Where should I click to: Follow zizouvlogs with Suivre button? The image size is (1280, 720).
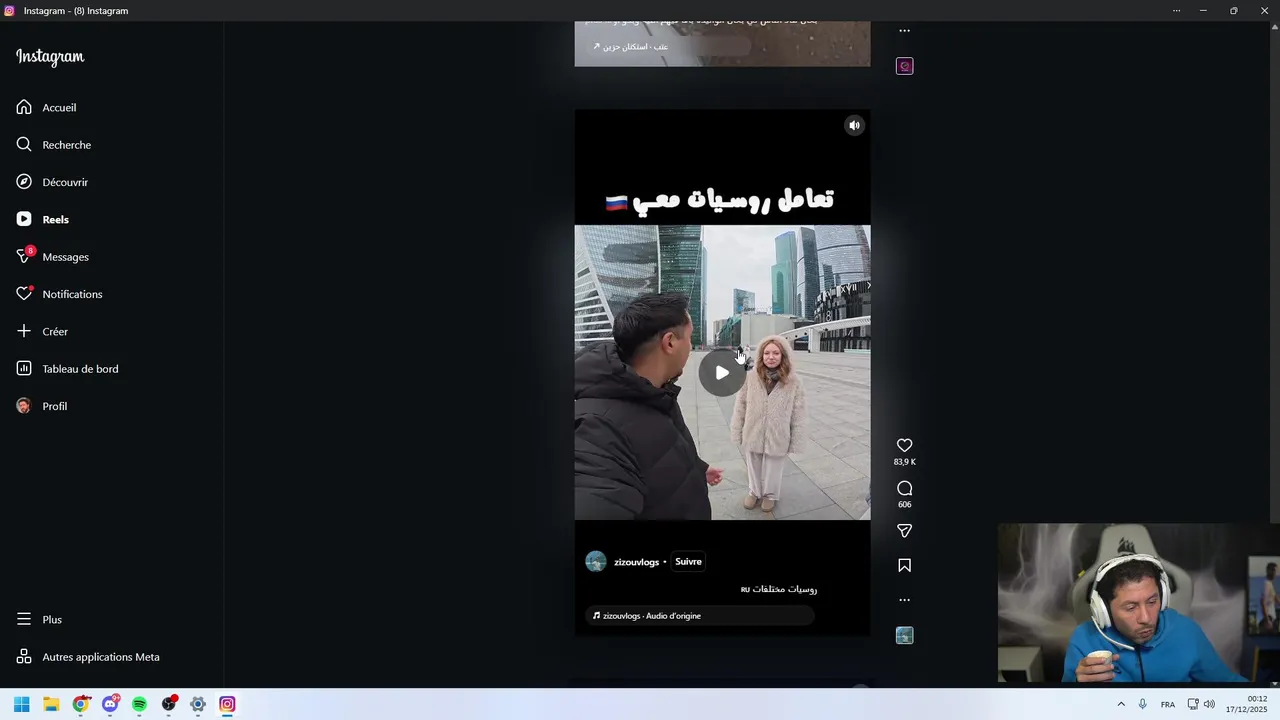coord(688,562)
